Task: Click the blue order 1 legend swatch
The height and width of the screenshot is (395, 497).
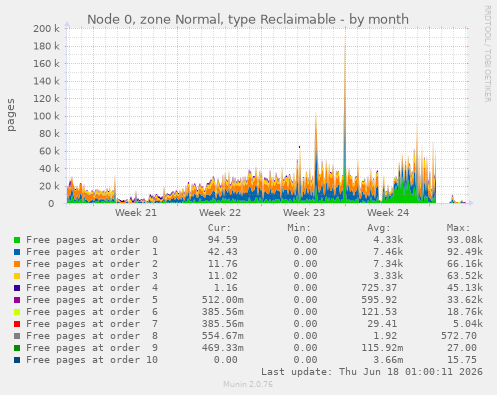Action: (x=17, y=252)
